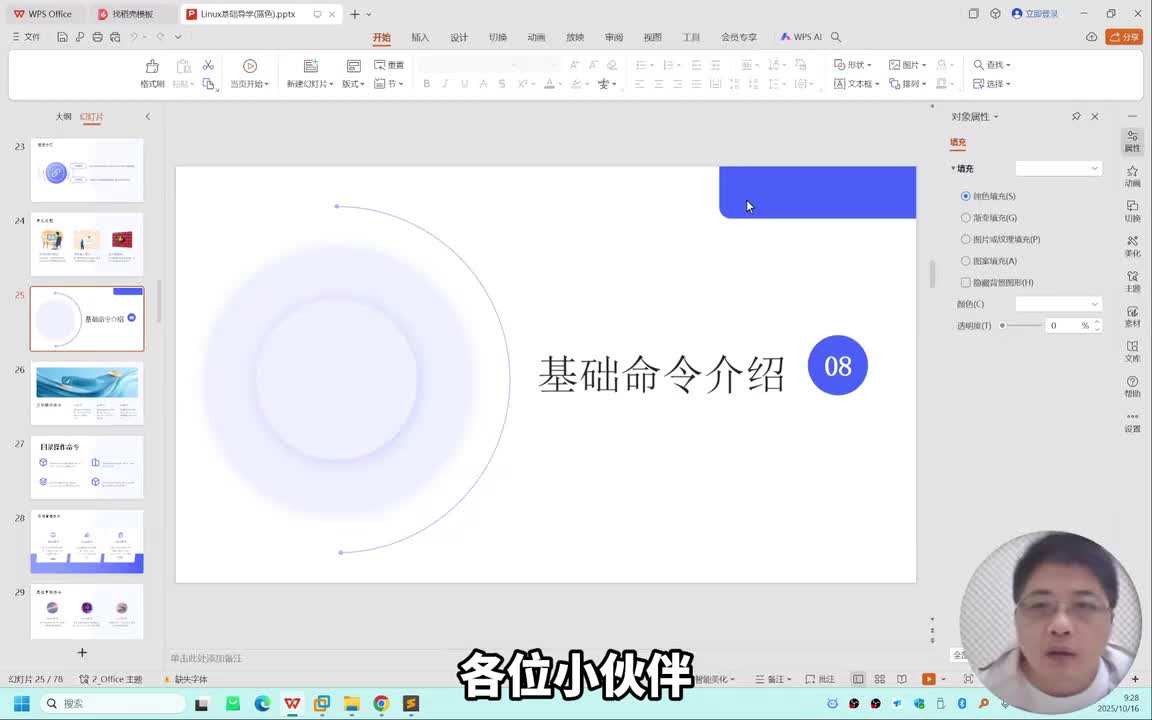Screen dimensions: 1152x720
Task: Open the 文库 (Library) sidebar icon
Action: coord(1132,351)
